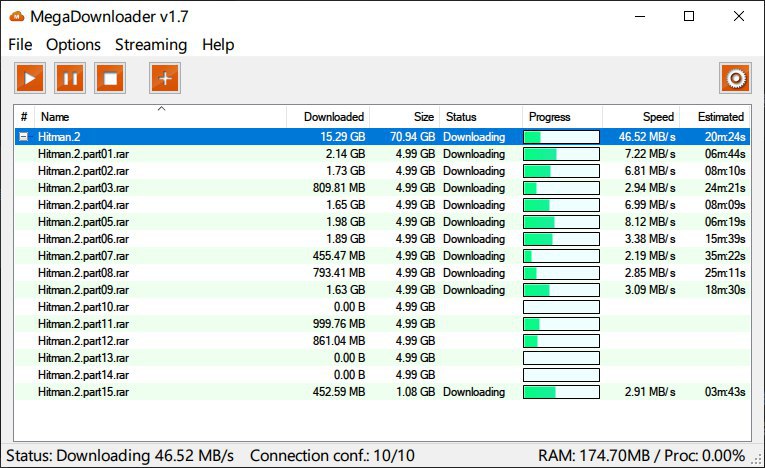Stop downloads using the square stop button
The image size is (765, 468).
110,78
